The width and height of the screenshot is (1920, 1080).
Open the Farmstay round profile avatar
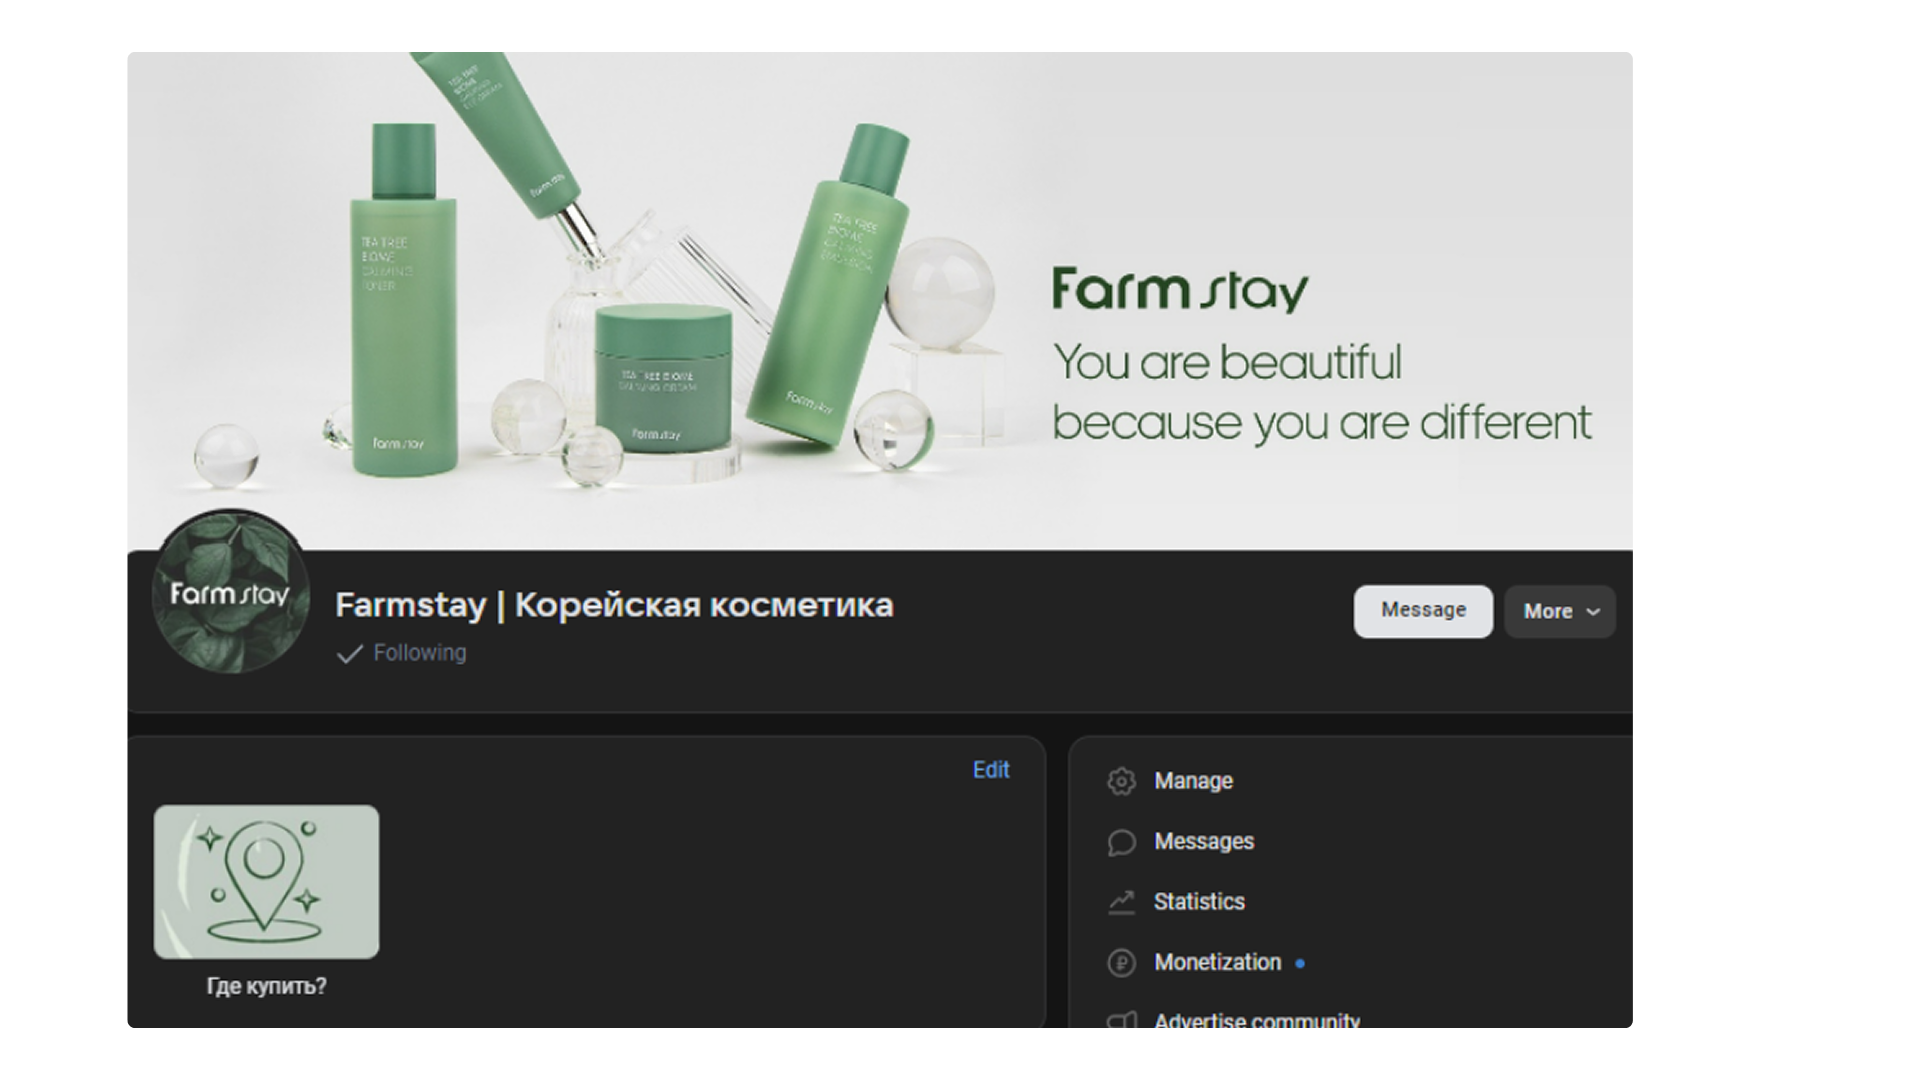pyautogui.click(x=230, y=593)
